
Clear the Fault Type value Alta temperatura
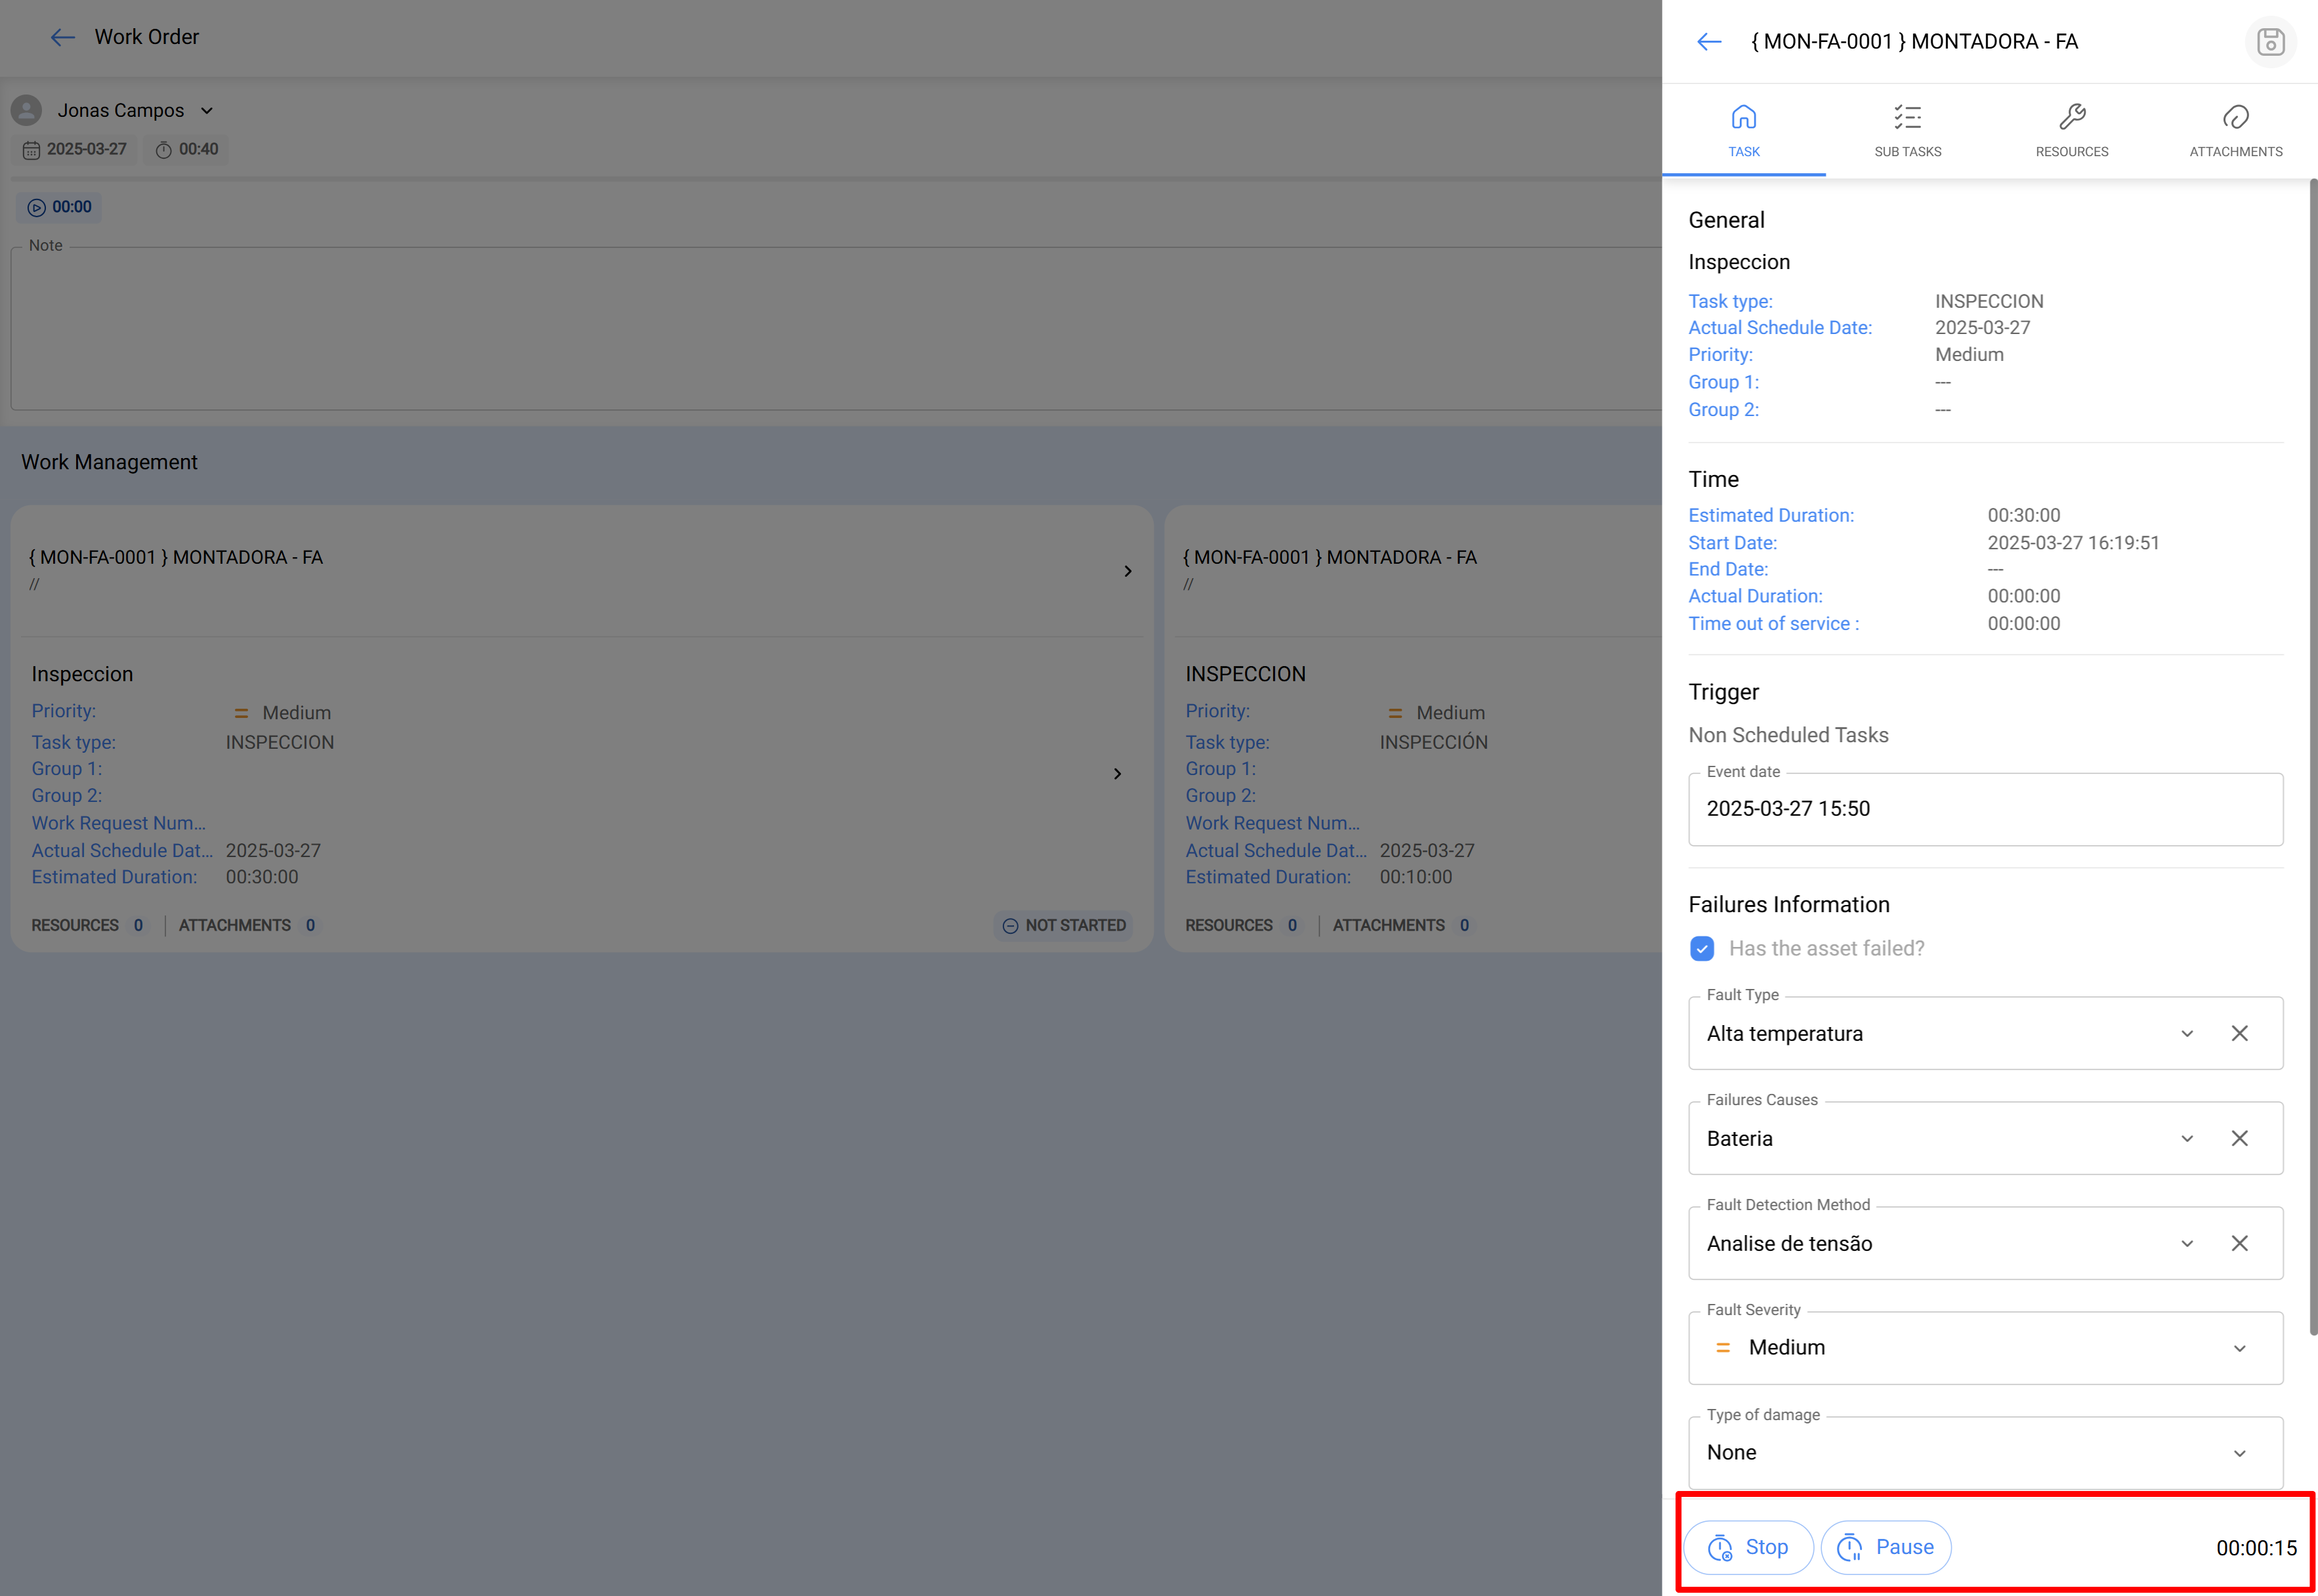[2239, 1034]
